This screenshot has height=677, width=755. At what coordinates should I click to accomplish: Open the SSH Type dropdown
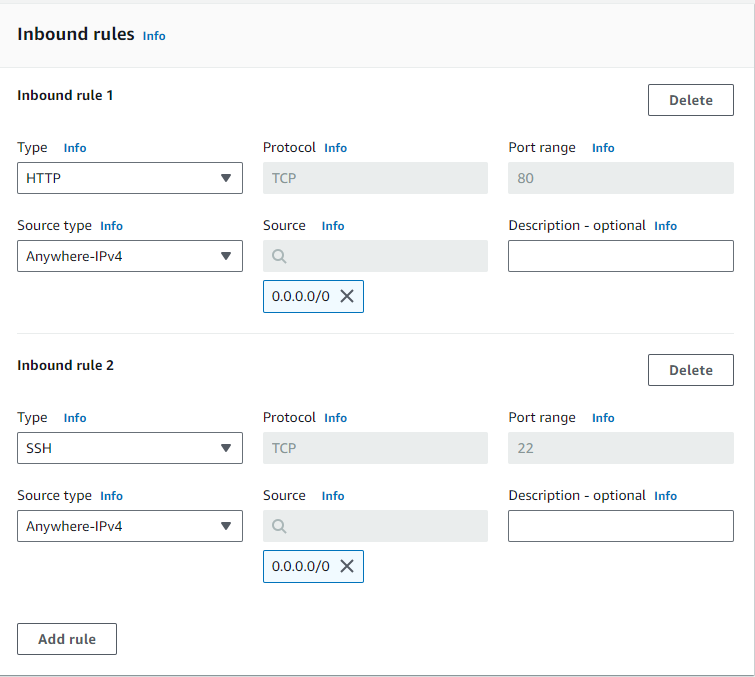[130, 448]
